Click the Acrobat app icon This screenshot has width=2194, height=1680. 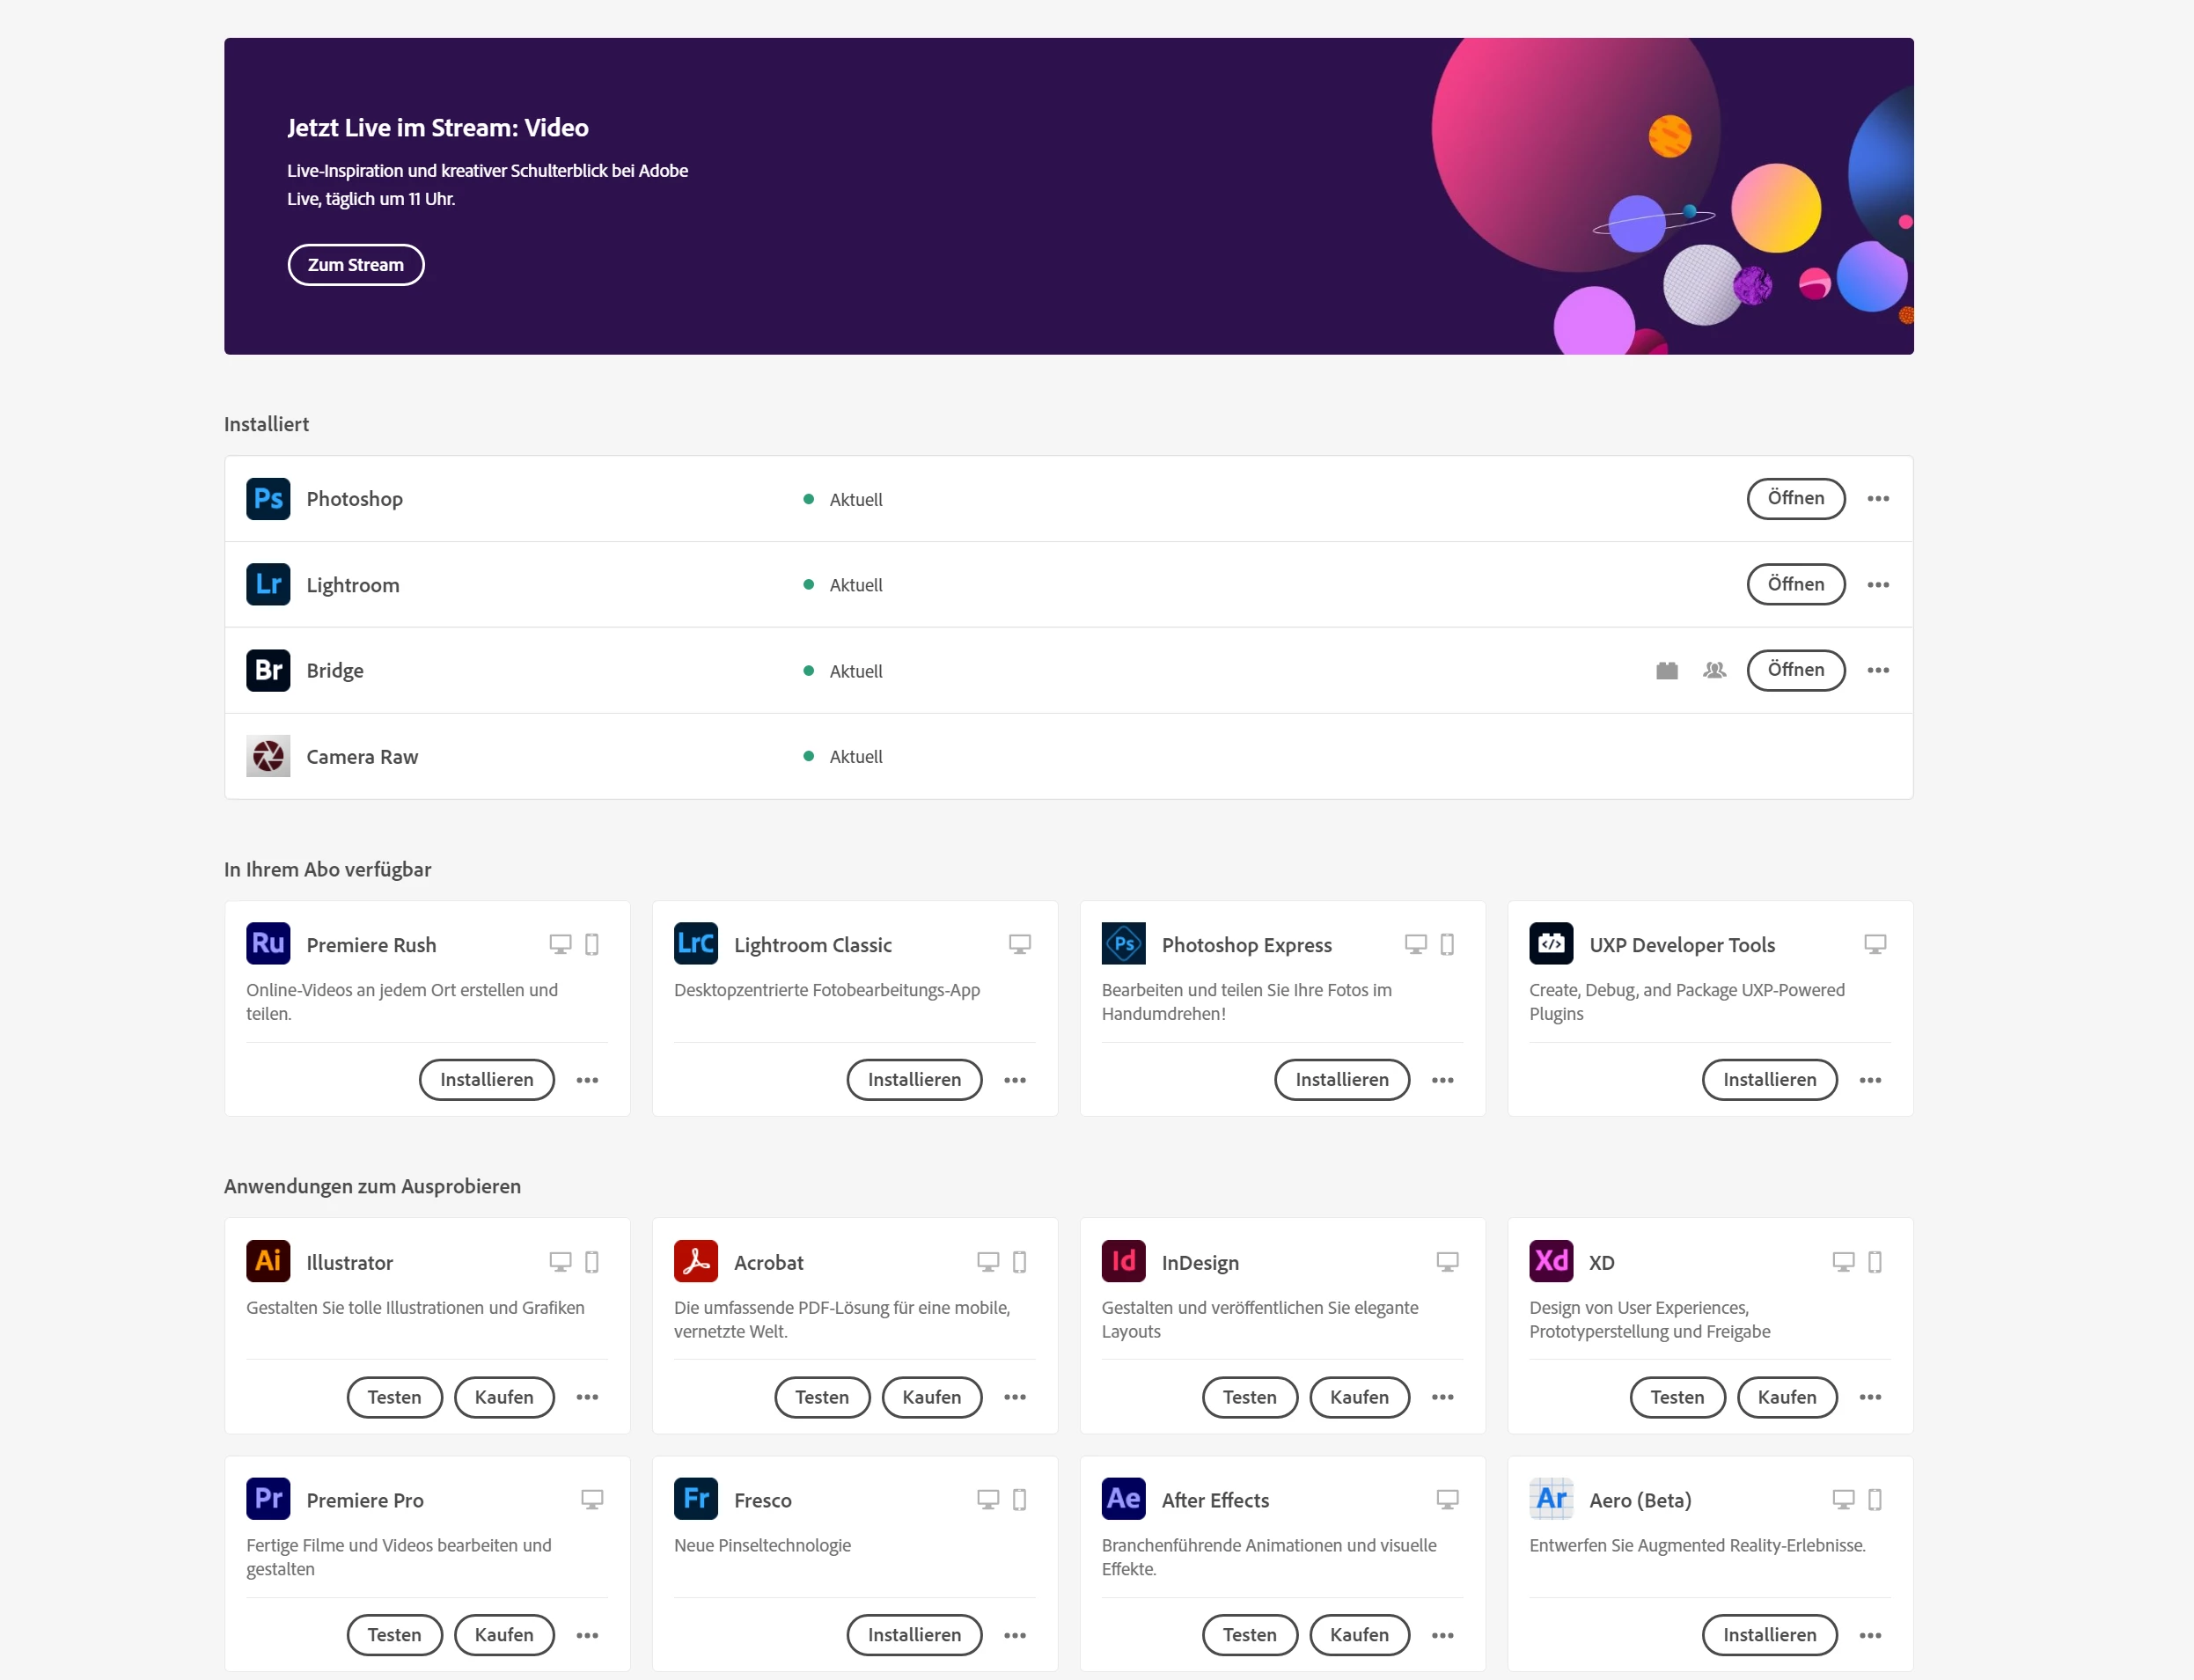696,1262
